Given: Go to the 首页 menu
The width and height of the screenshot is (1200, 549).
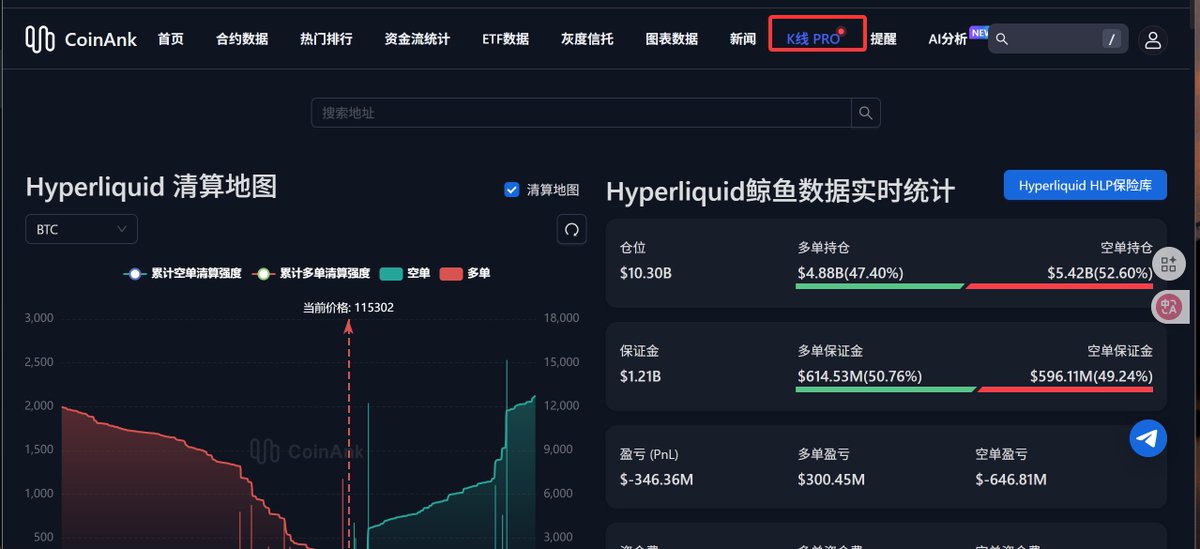Looking at the screenshot, I should (171, 39).
